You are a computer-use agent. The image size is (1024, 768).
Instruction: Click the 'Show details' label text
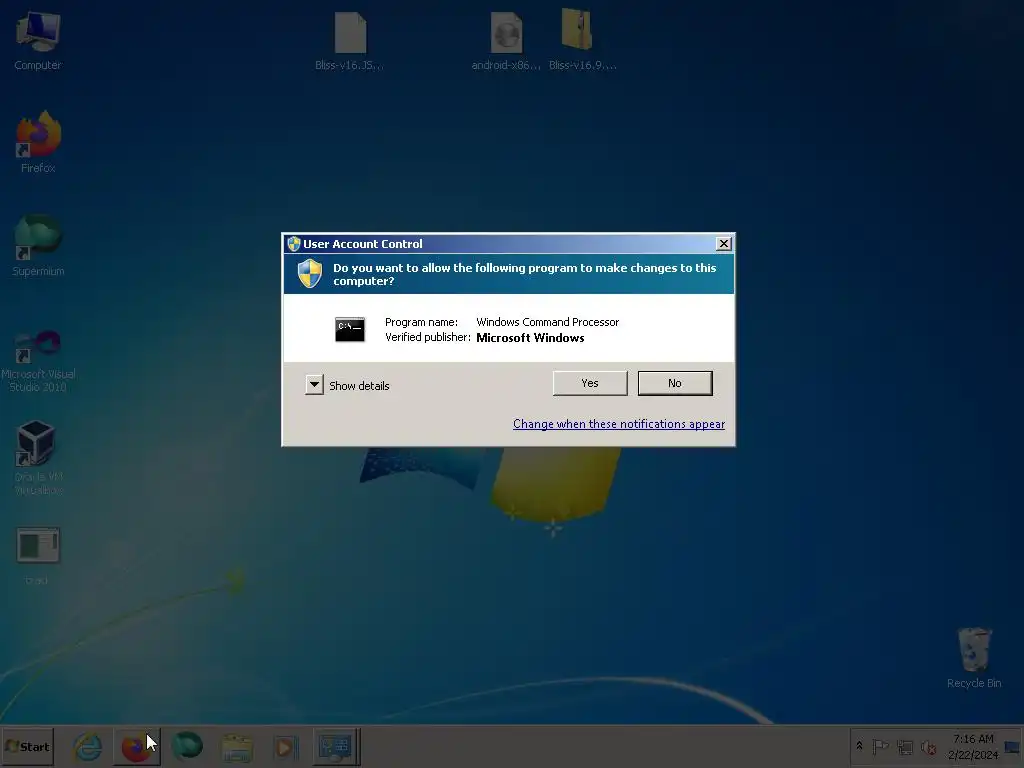359,386
